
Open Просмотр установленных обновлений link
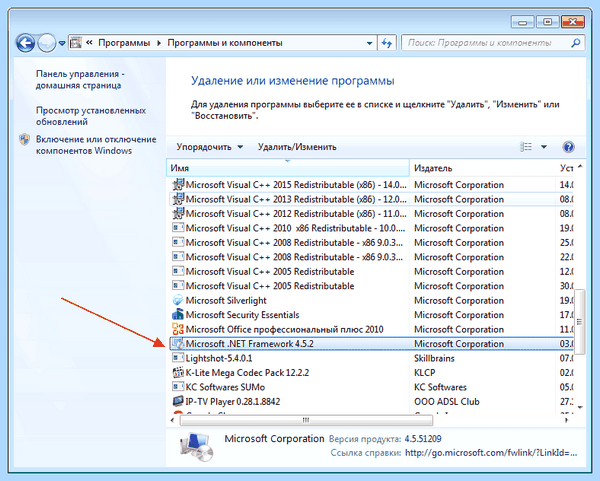point(91,116)
